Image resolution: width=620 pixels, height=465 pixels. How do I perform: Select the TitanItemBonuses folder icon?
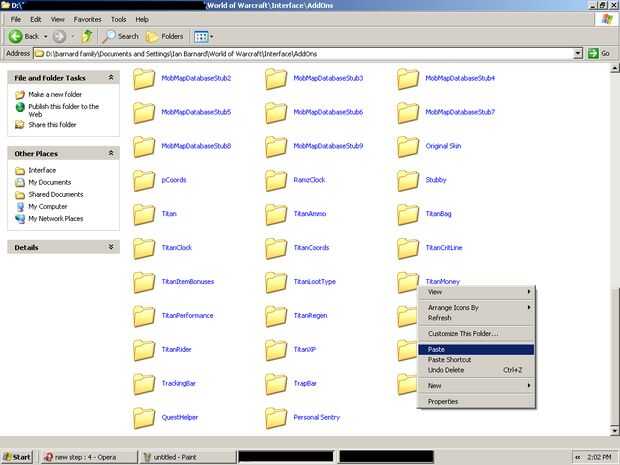coord(144,282)
